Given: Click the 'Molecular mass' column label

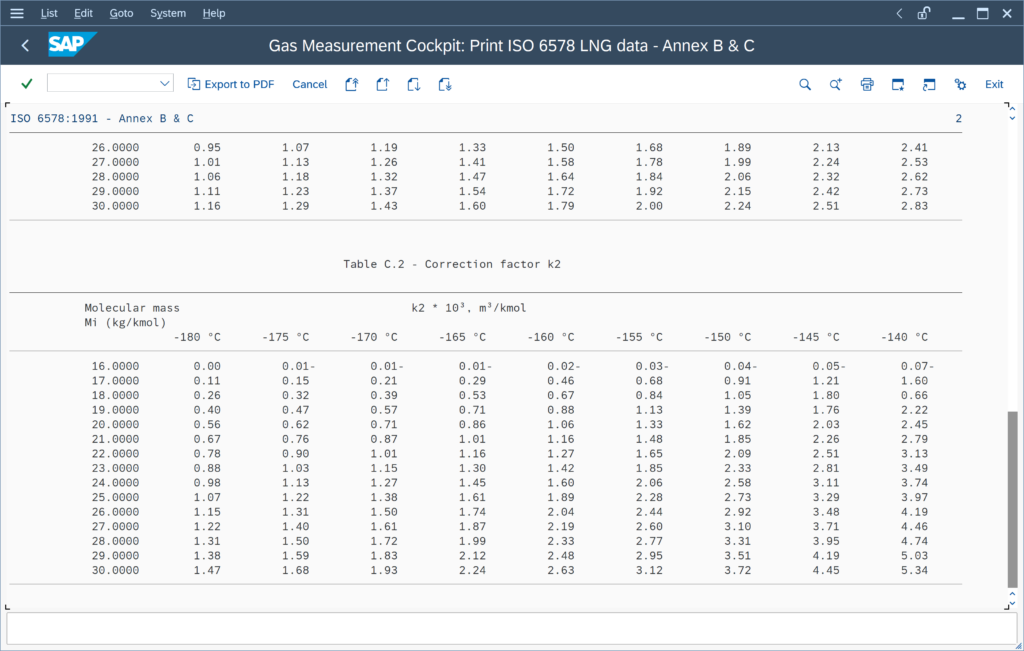Looking at the screenshot, I should [132, 308].
